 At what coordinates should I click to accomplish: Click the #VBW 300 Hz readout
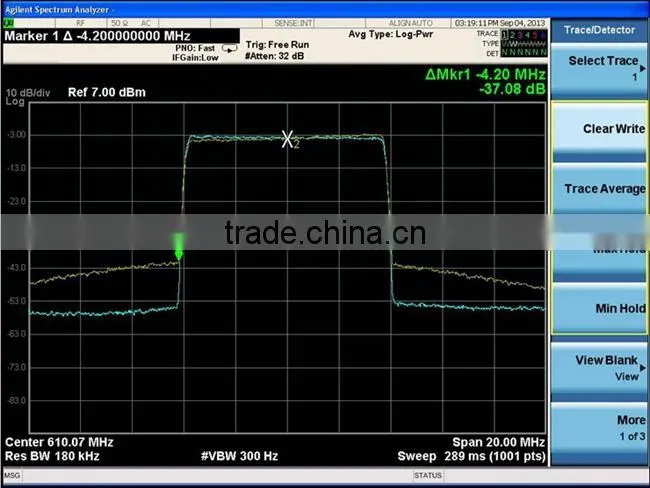(239, 456)
